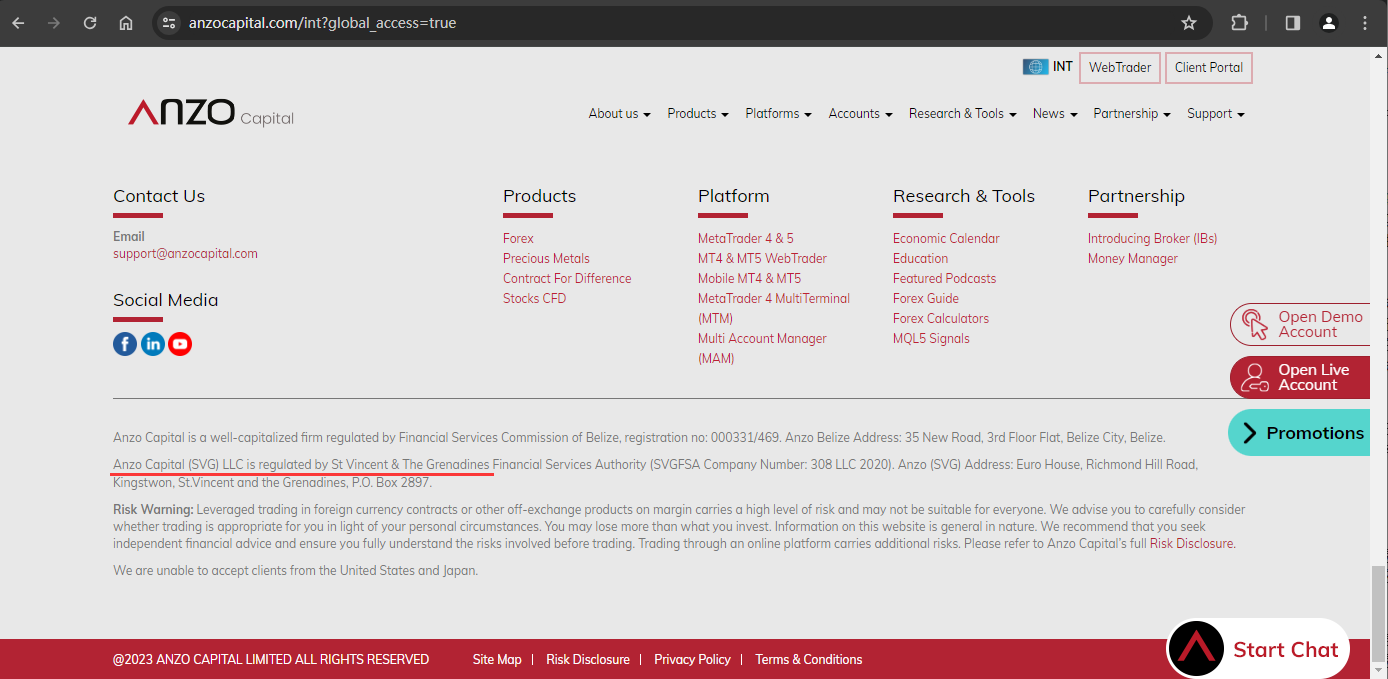Expand the Products dropdown menu
Viewport: 1388px width, 679px height.
(x=698, y=114)
